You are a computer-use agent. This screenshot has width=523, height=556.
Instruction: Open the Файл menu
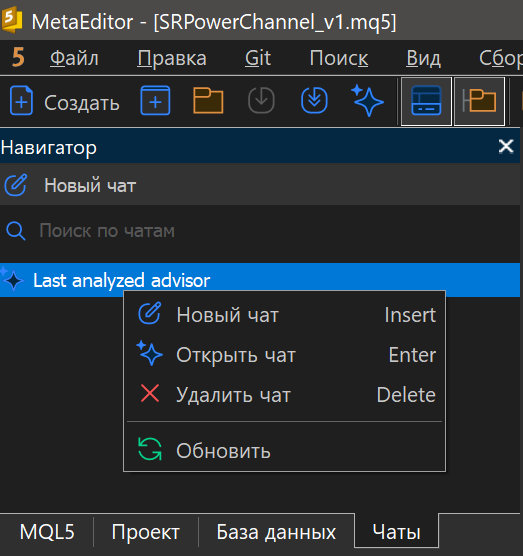(74, 58)
